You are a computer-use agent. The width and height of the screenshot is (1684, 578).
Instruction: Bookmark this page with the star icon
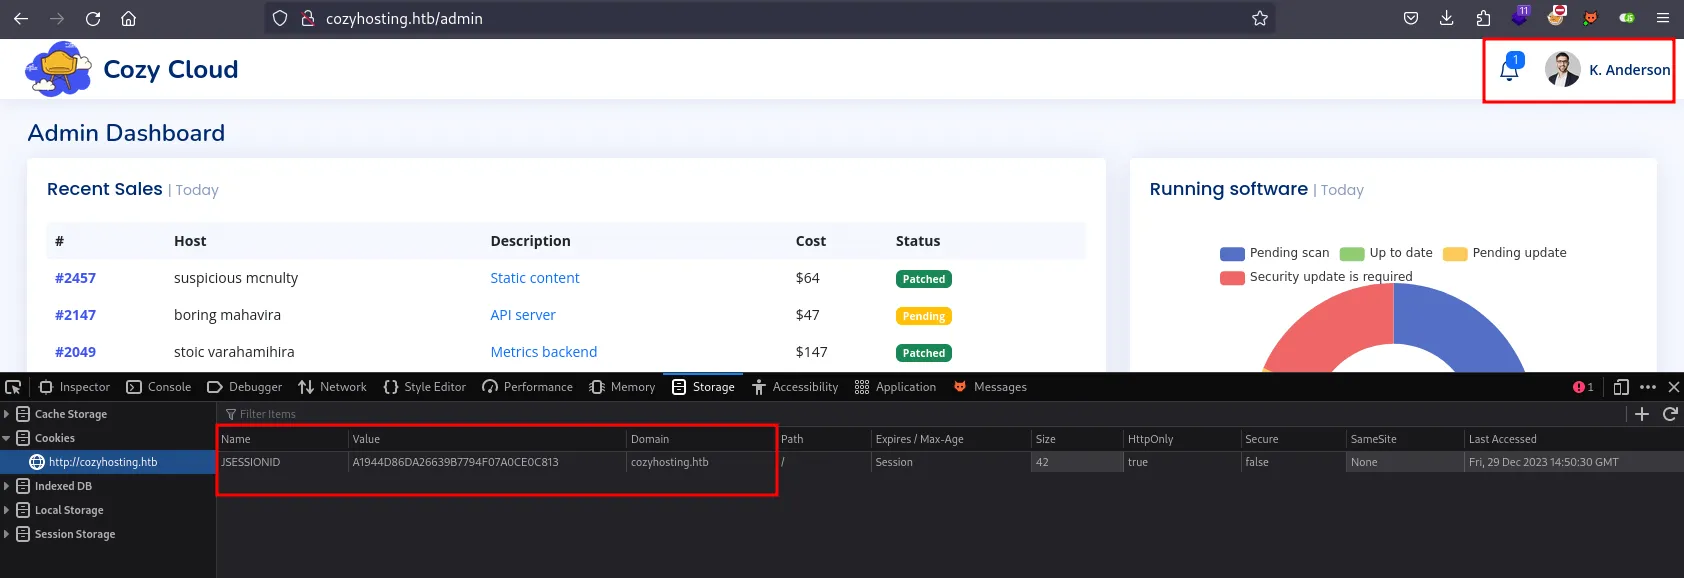click(1260, 18)
